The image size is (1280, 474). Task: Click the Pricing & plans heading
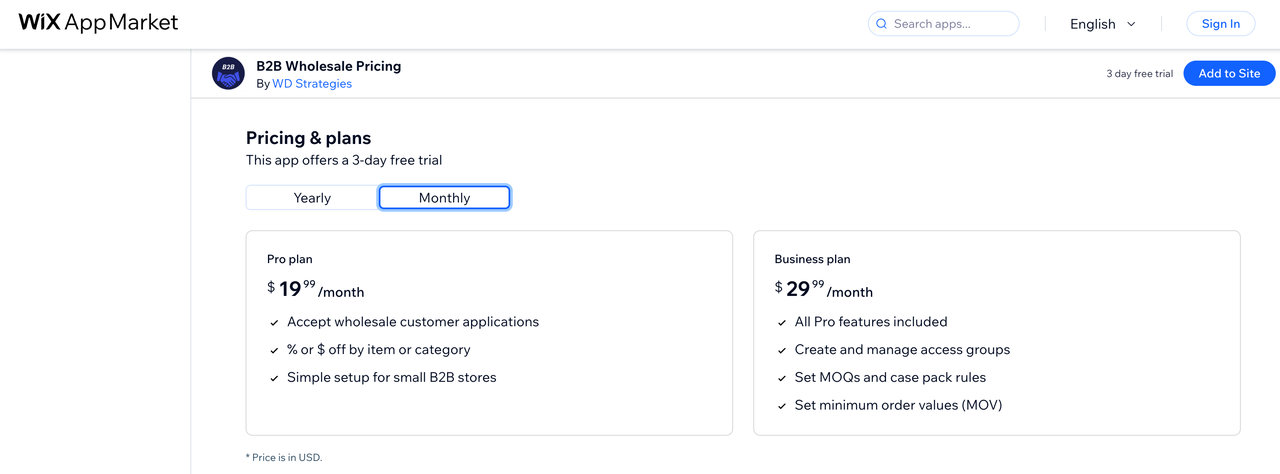(308, 138)
